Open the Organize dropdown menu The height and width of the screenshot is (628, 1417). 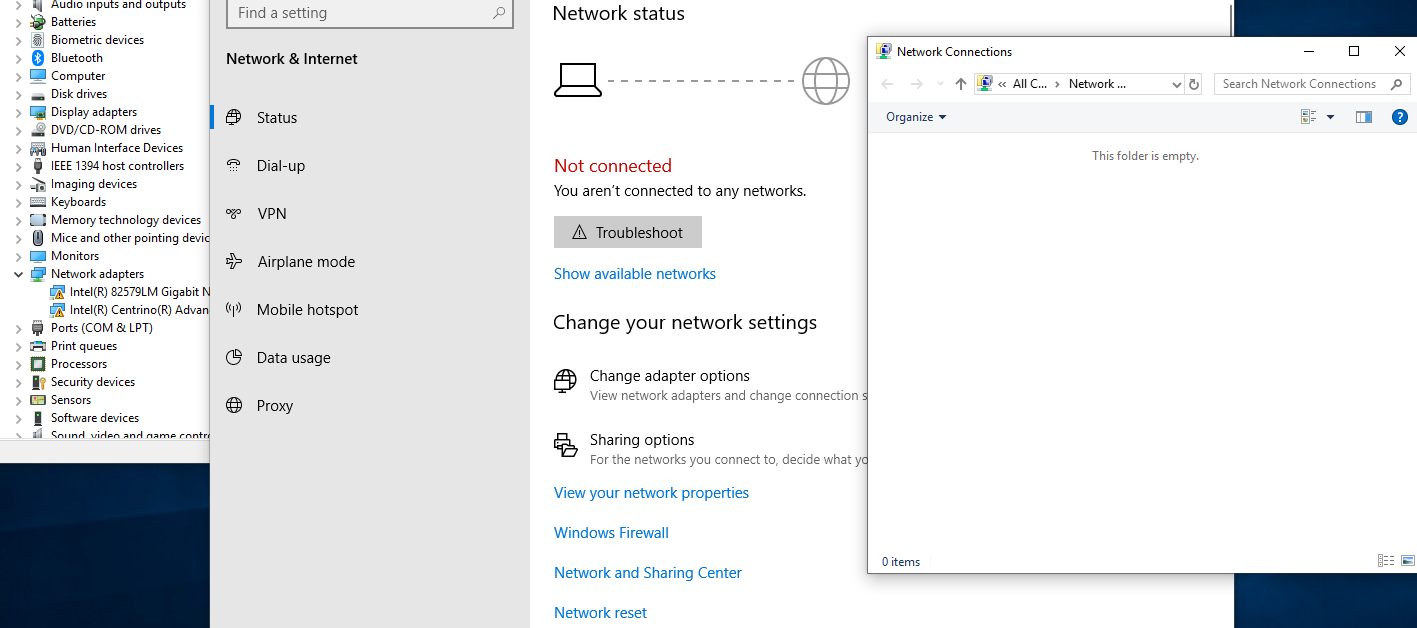pyautogui.click(x=916, y=117)
